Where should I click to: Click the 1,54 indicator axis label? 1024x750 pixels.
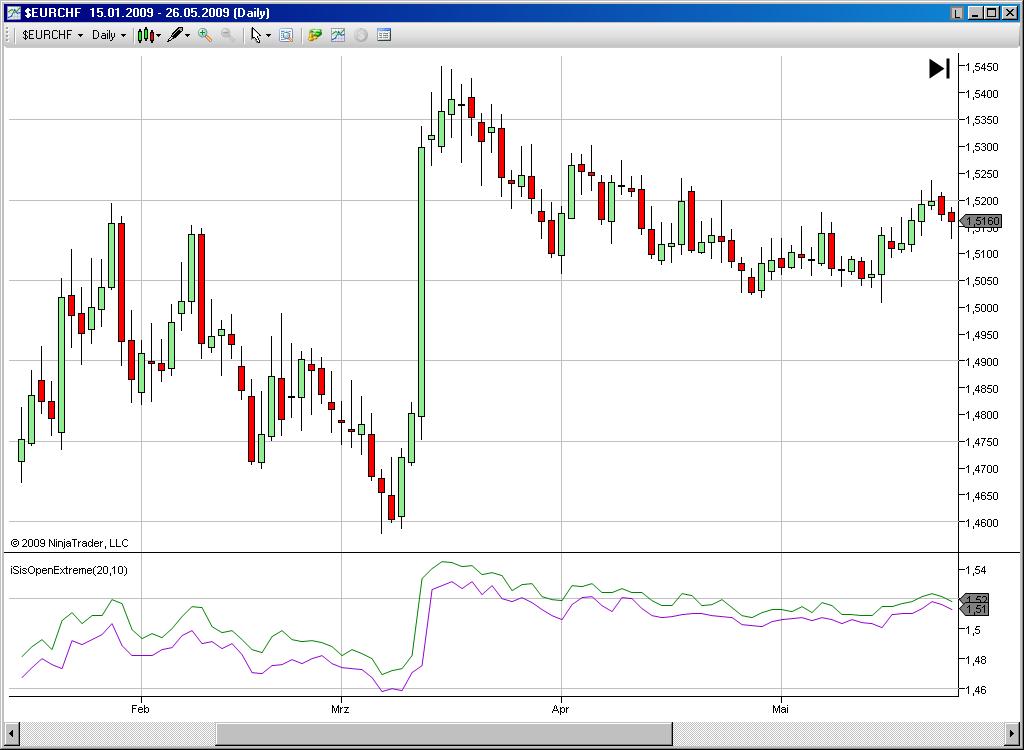[977, 570]
